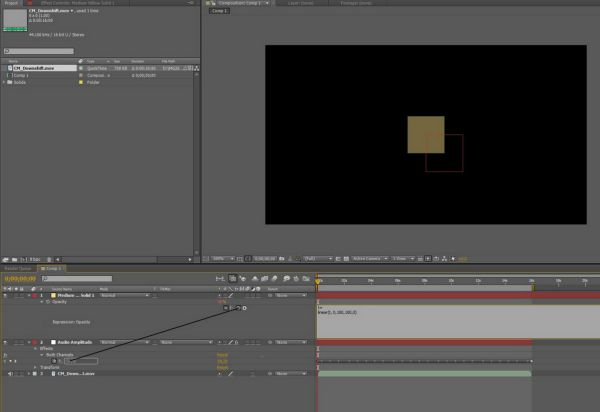This screenshot has height=412, width=600.
Task: Click the viewer current time button
Action: [x=265, y=259]
